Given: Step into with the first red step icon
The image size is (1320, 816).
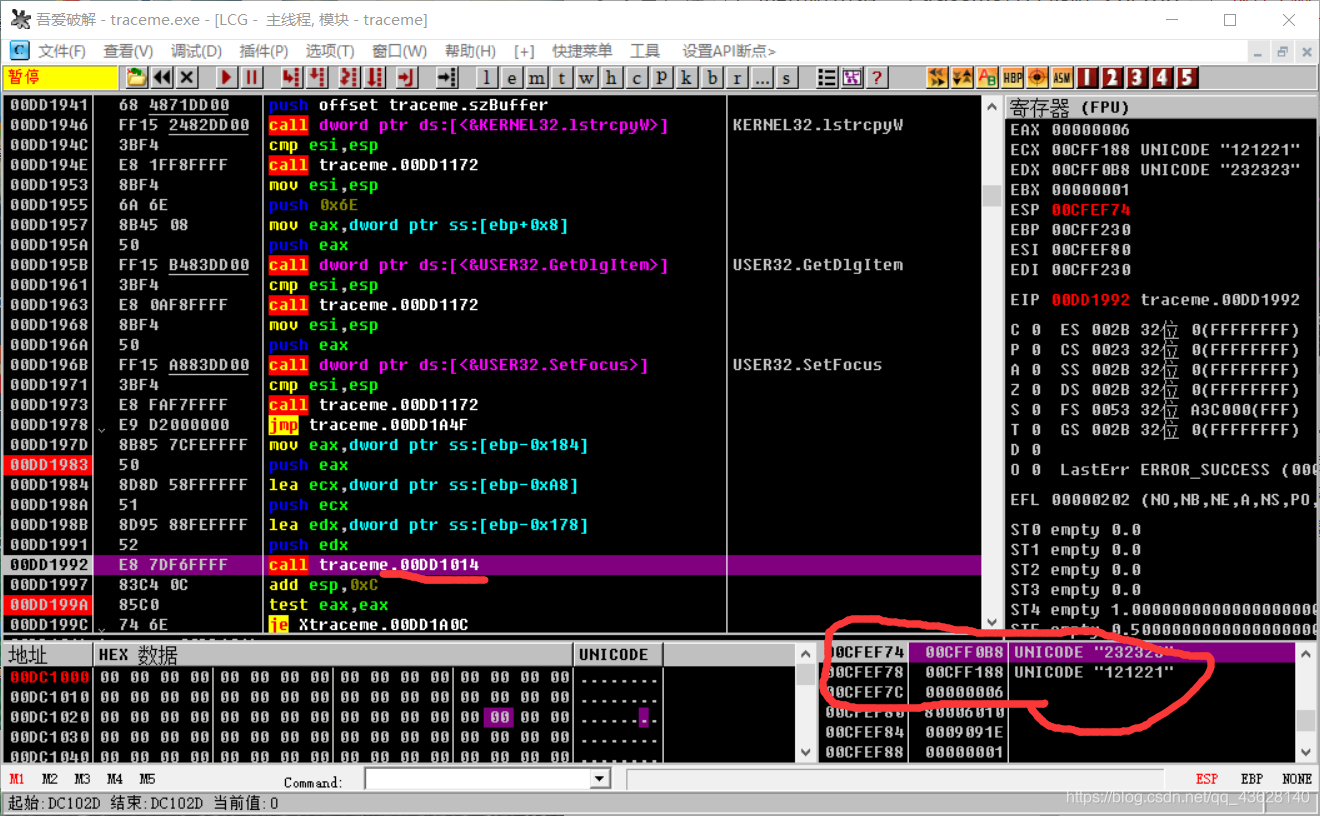Looking at the screenshot, I should 291,77.
